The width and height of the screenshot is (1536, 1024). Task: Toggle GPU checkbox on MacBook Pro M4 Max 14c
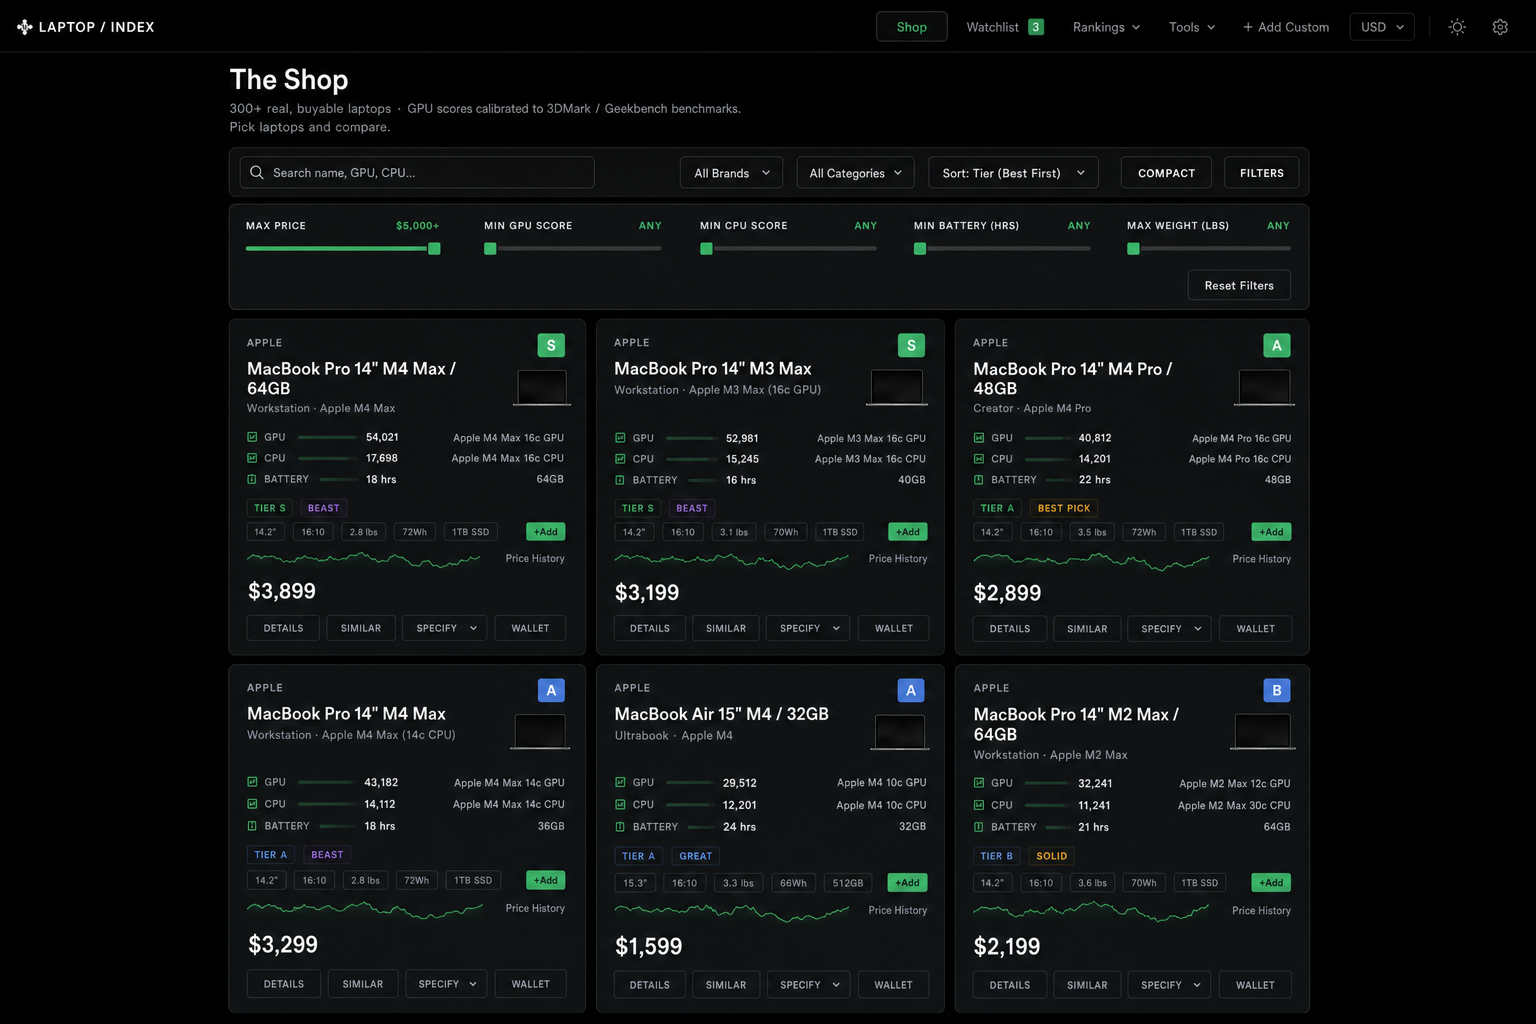[x=252, y=782]
